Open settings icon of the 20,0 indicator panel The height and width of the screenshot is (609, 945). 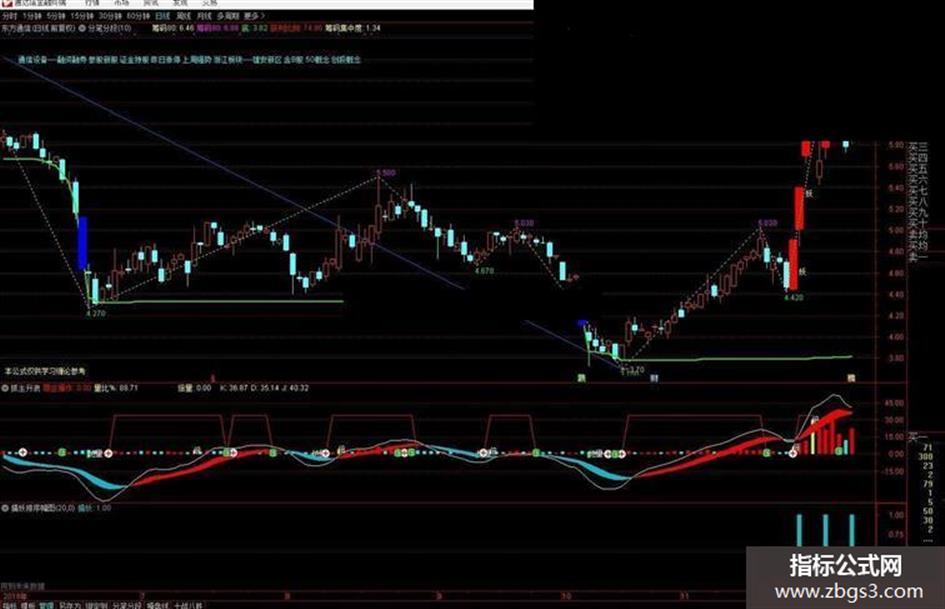click(x=5, y=508)
